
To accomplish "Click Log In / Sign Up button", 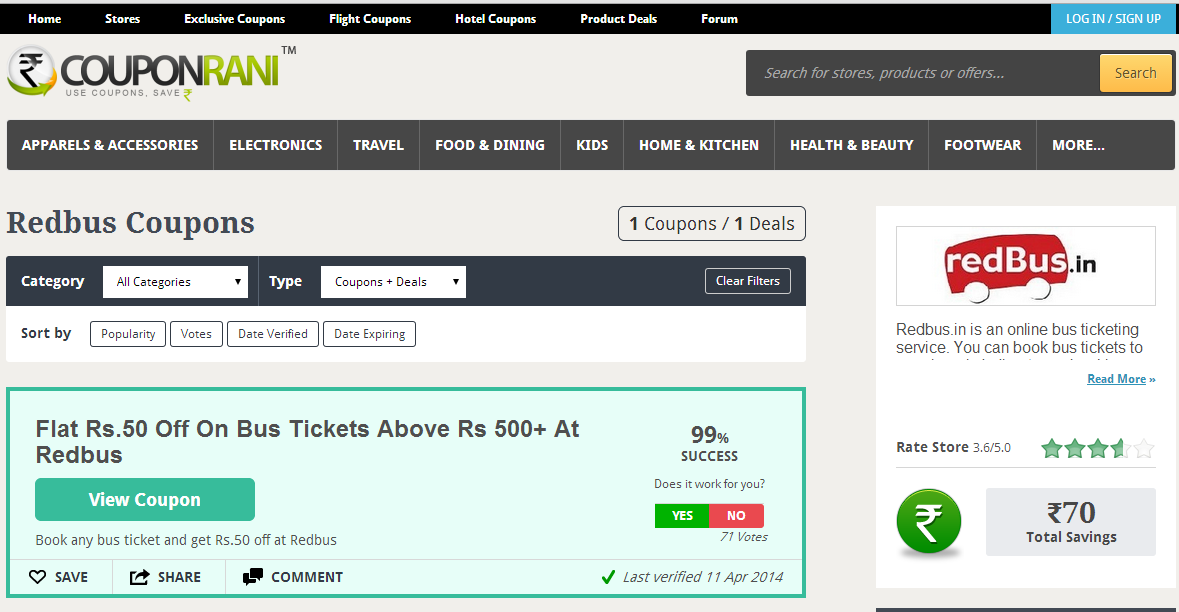I will tap(1114, 19).
